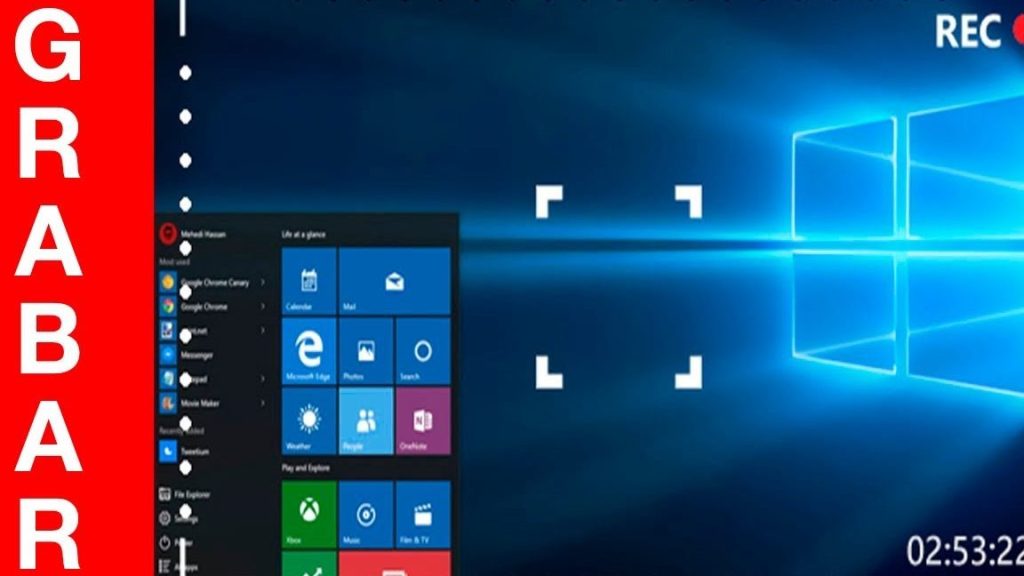Open the Calendar tile
1024x576 pixels.
coord(309,281)
